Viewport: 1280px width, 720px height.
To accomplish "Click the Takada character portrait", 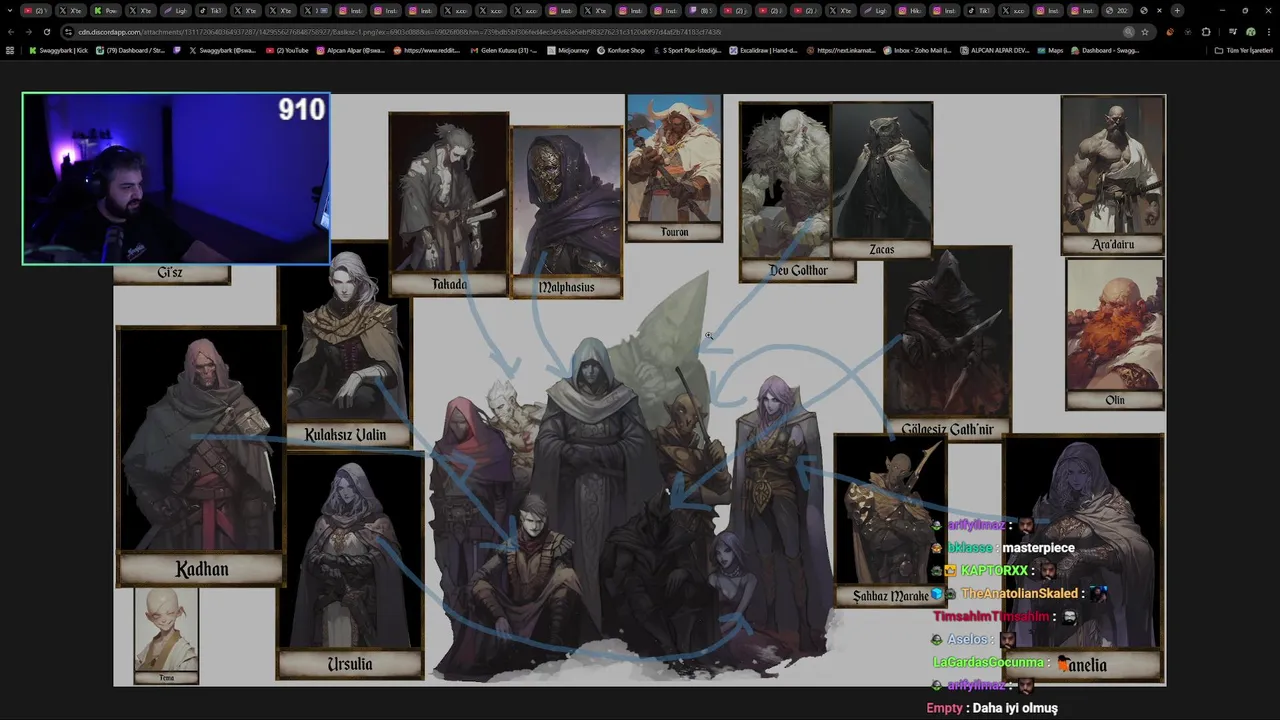I will tap(449, 203).
